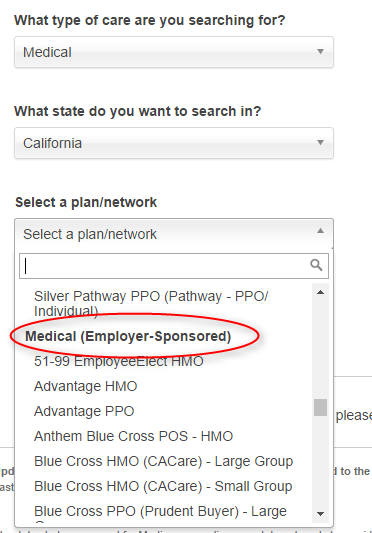Image resolution: width=372 pixels, height=533 pixels.
Task: Open the type of care dropdown
Action: click(x=174, y=52)
